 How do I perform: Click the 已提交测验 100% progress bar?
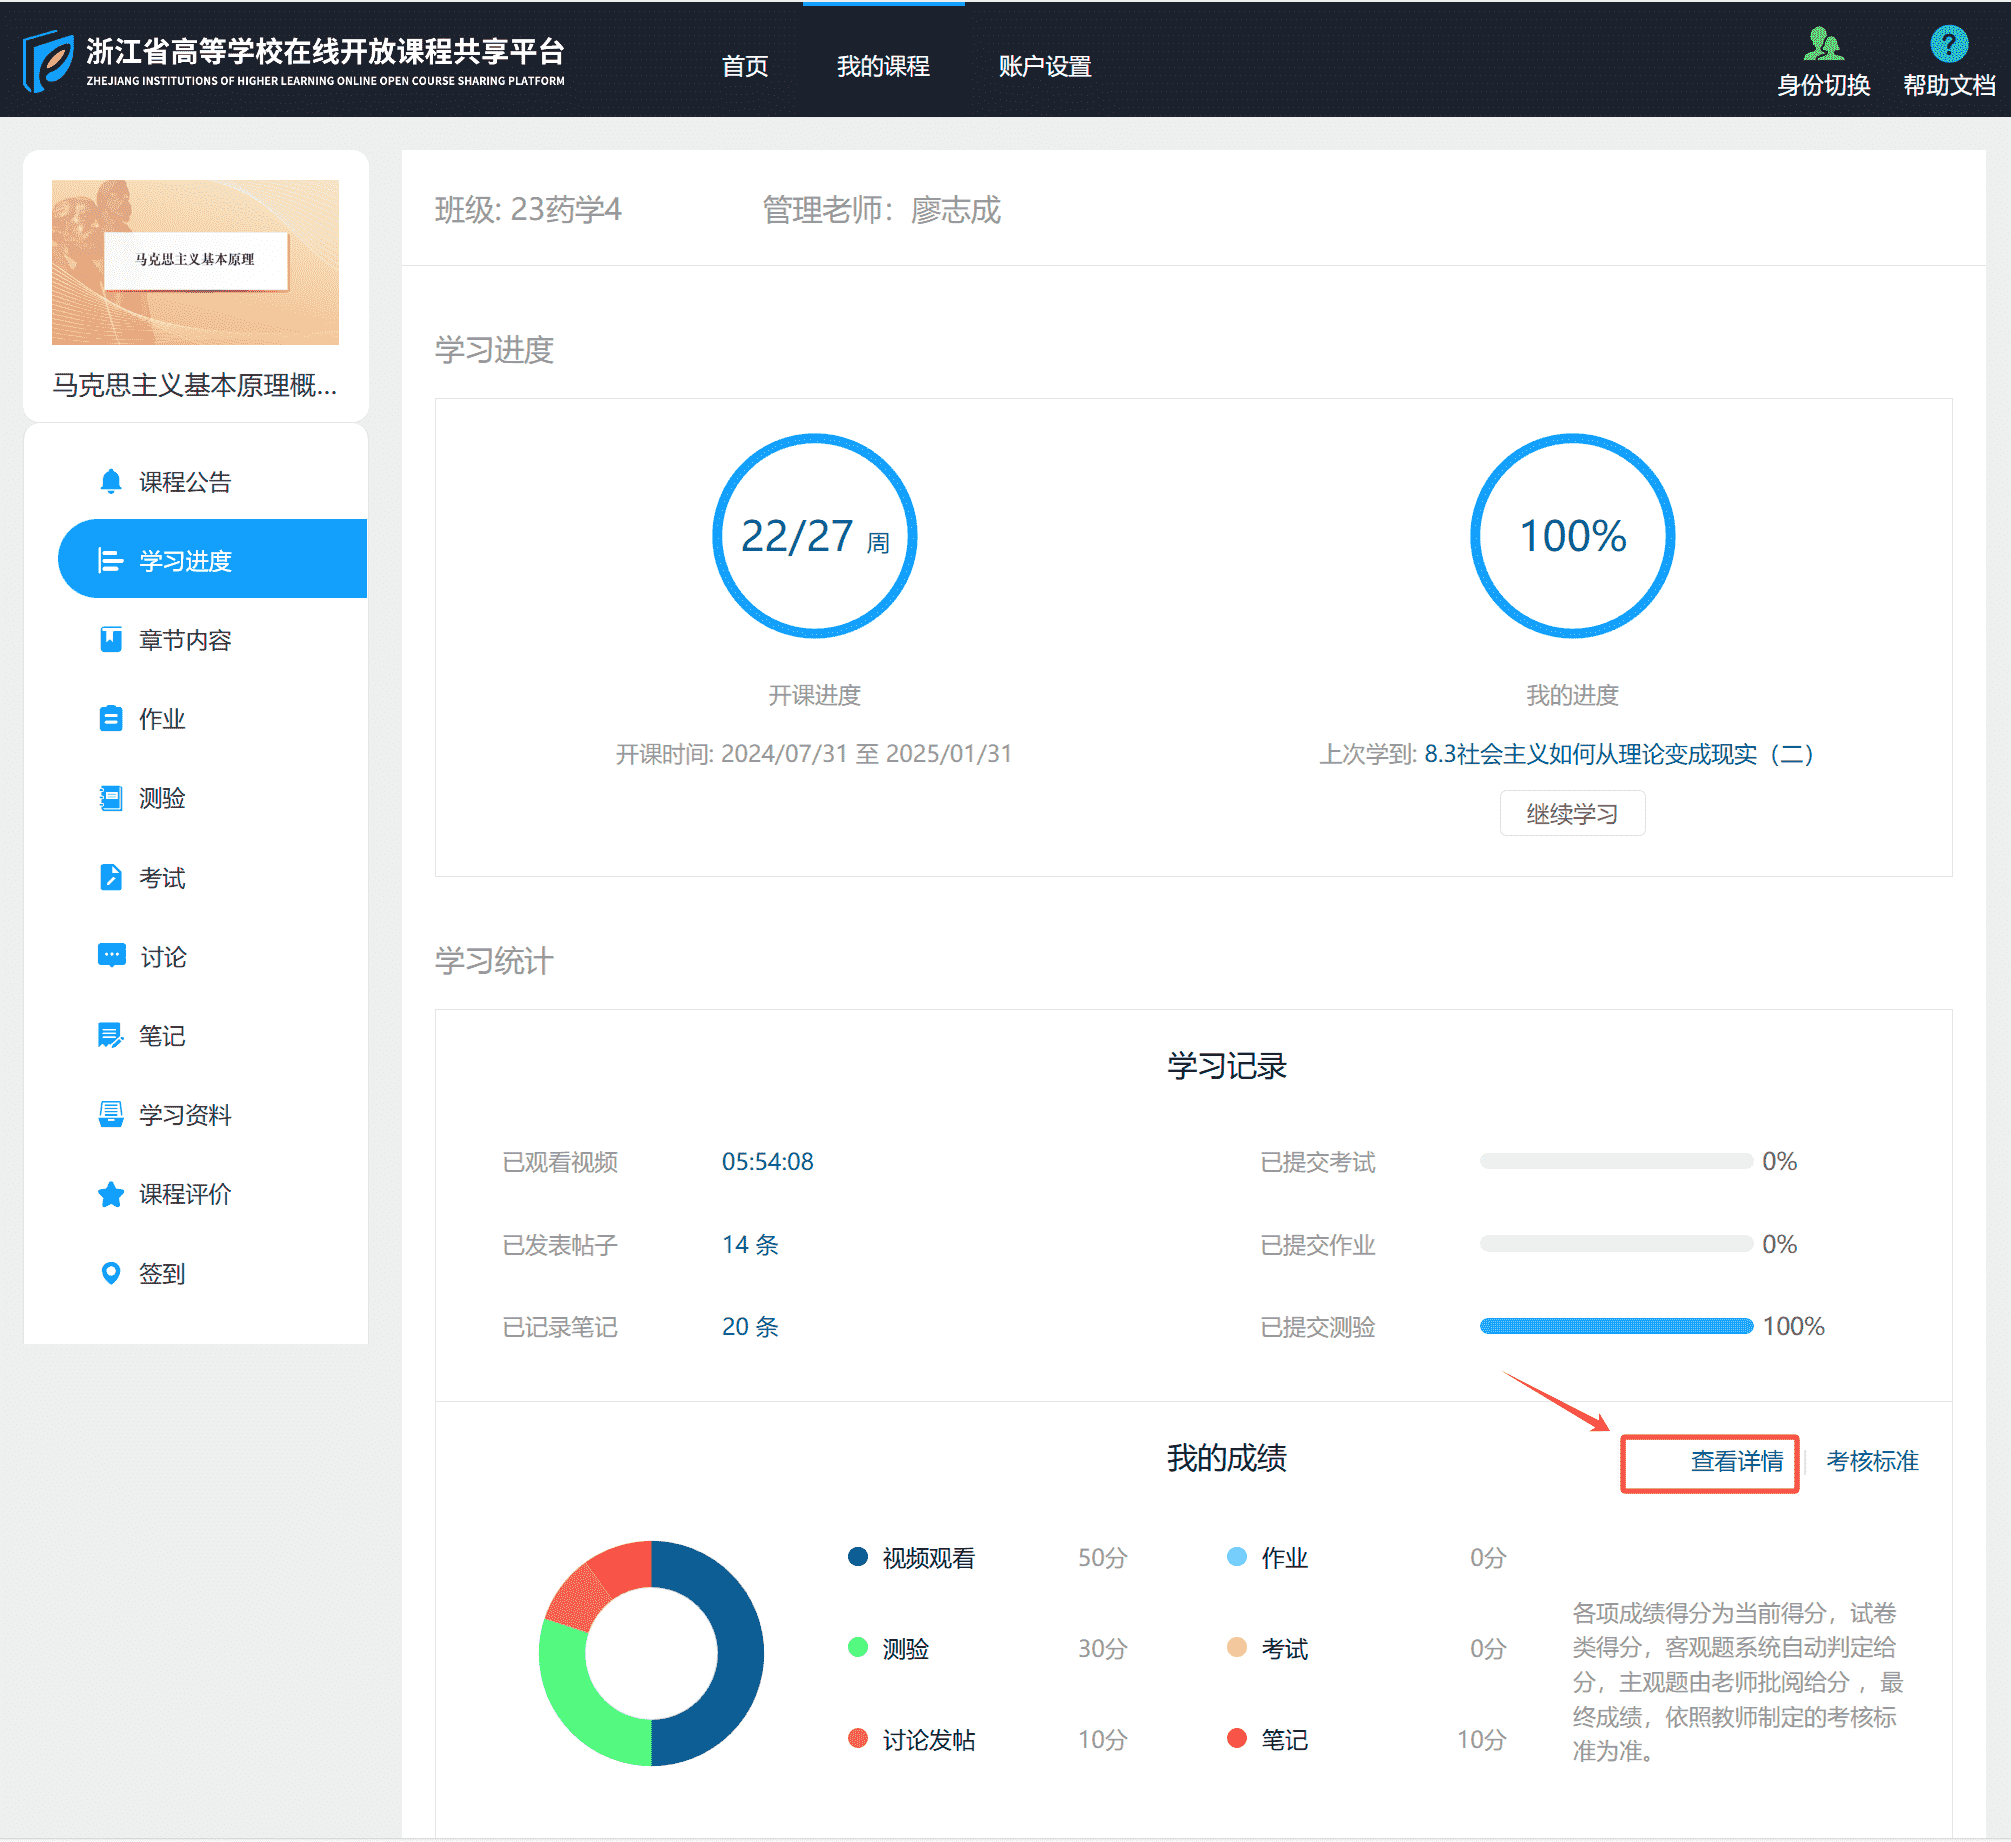point(1616,1326)
